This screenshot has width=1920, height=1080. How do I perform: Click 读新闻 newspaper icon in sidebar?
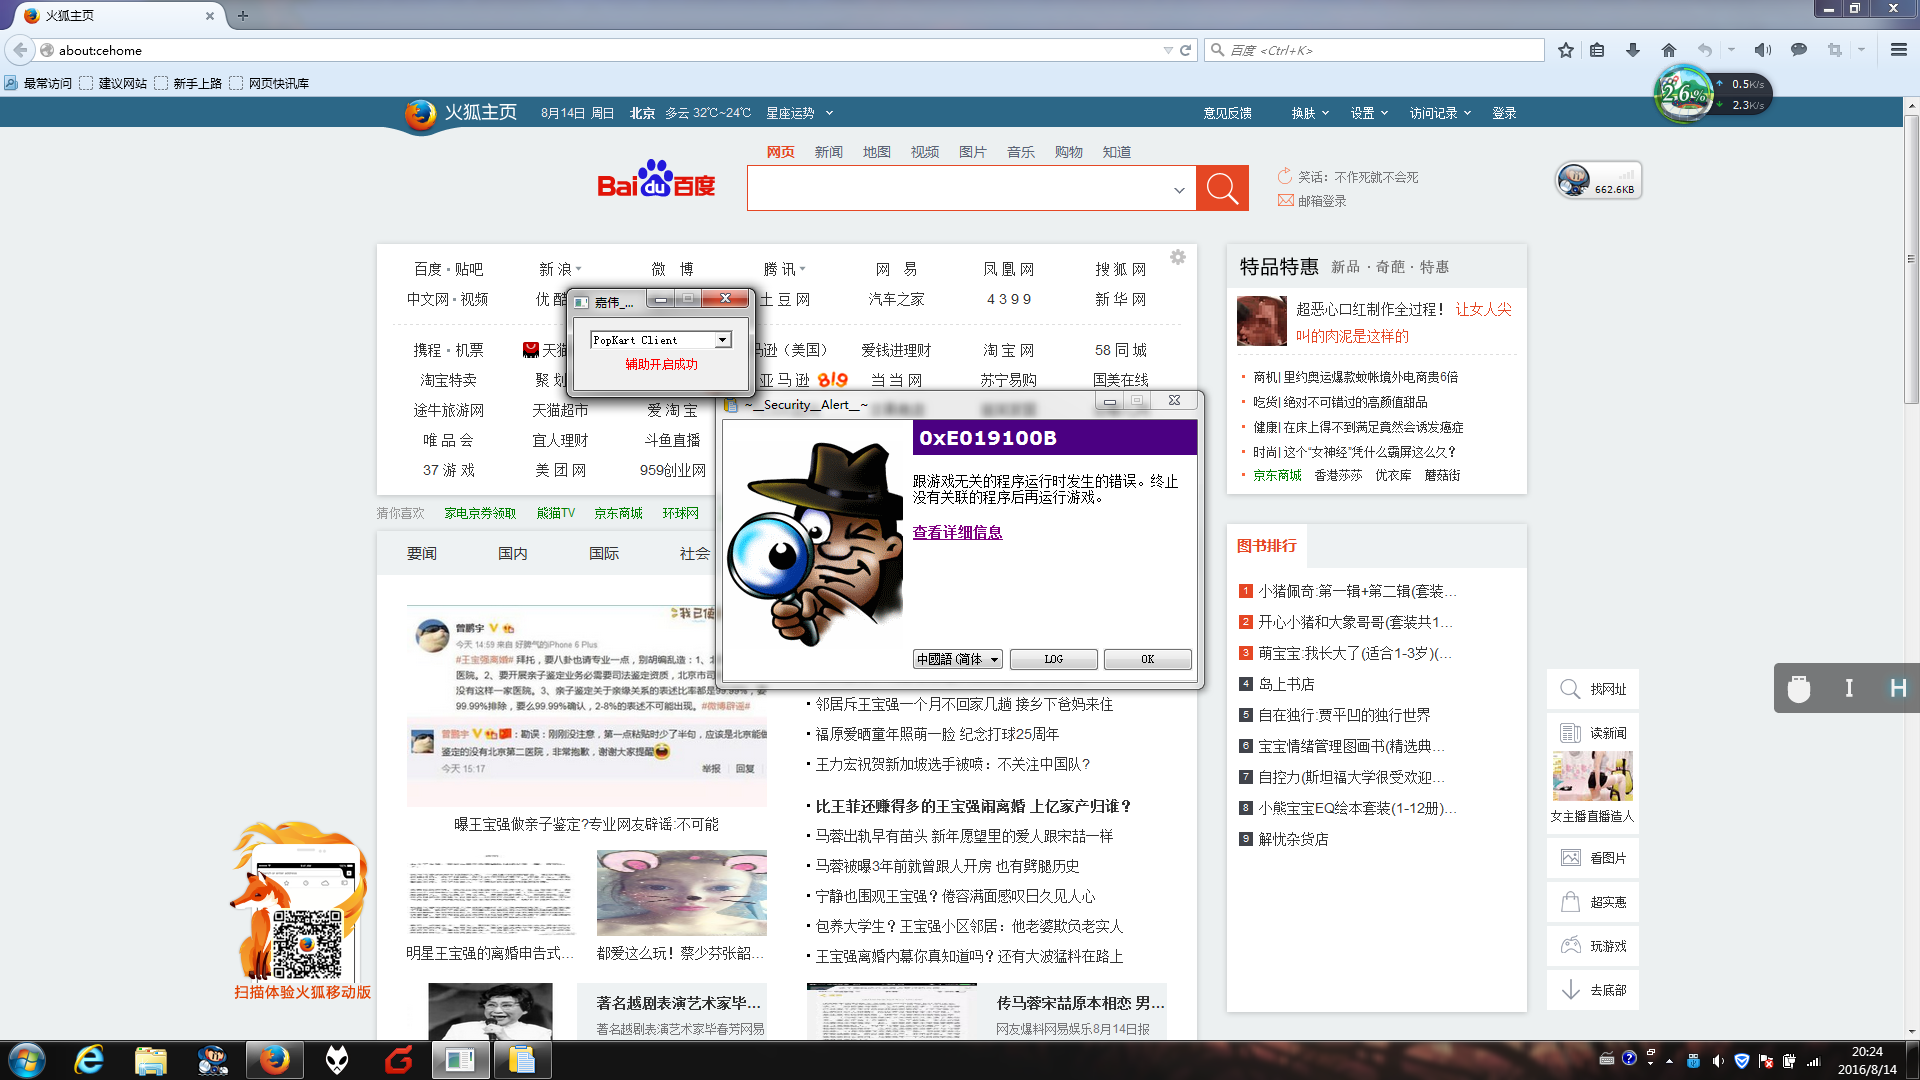[x=1571, y=733]
